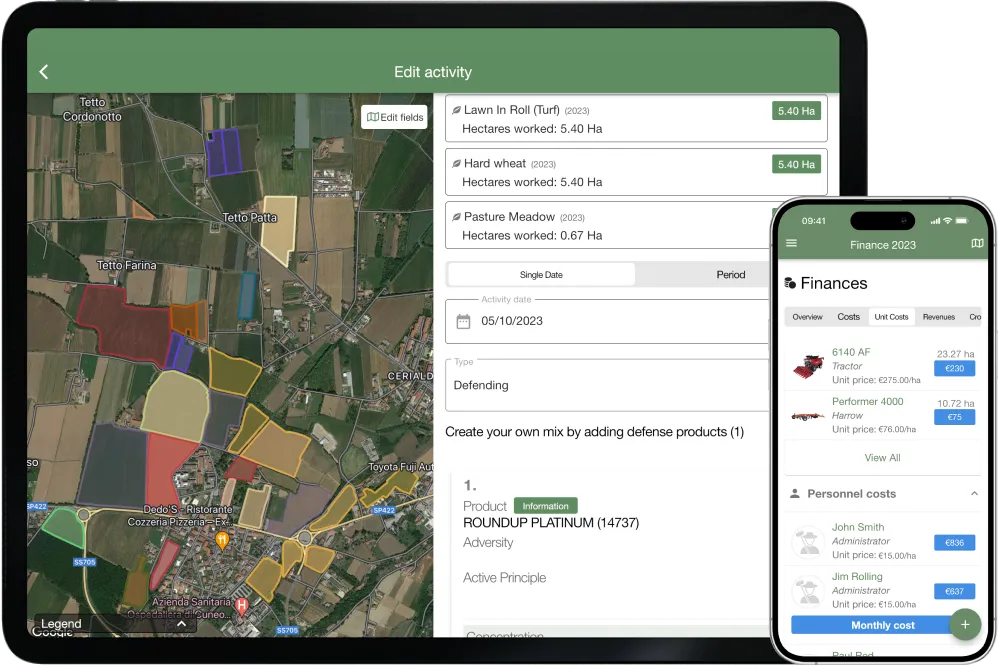Click the leaf icon beside Hard wheat
This screenshot has width=1000, height=666.
457,164
